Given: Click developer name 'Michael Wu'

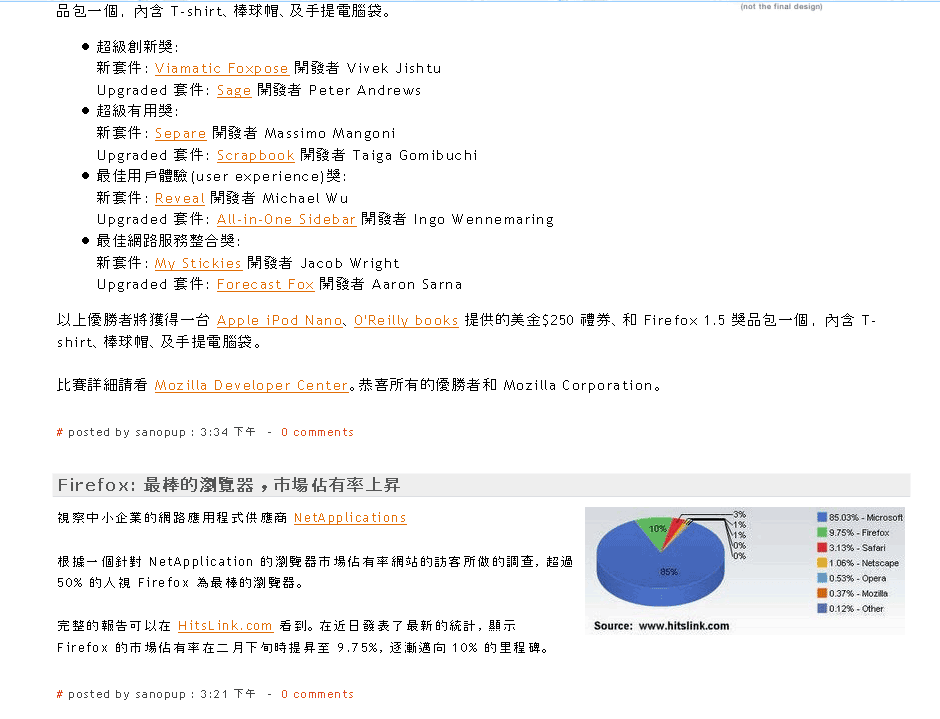Looking at the screenshot, I should click(305, 198).
